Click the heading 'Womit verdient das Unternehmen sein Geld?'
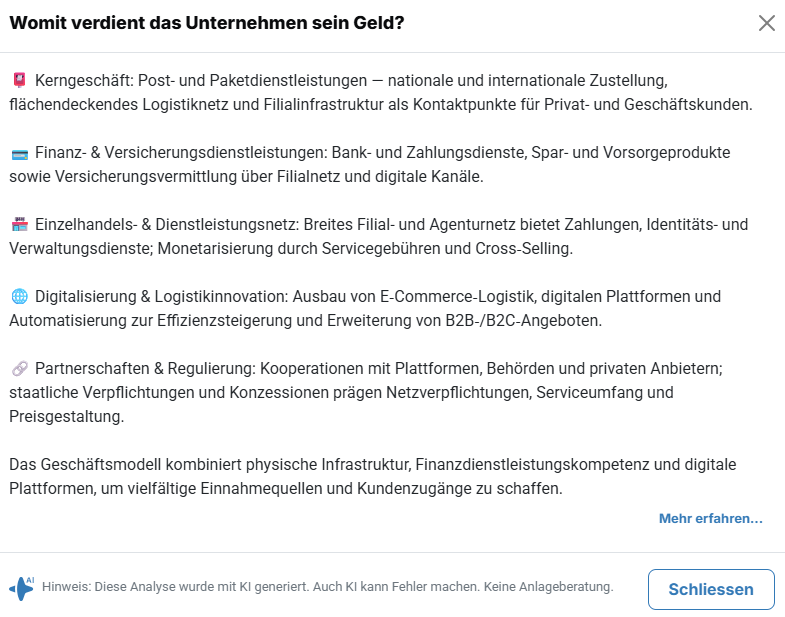 [x=207, y=23]
